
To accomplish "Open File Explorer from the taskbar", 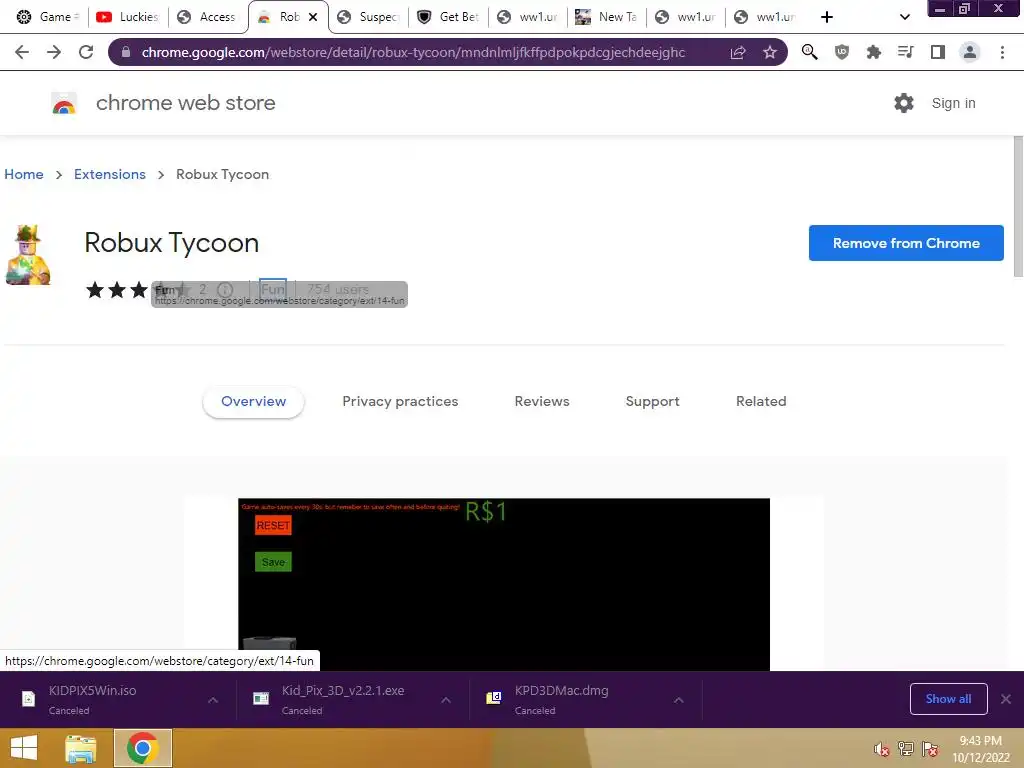I will click(x=81, y=748).
